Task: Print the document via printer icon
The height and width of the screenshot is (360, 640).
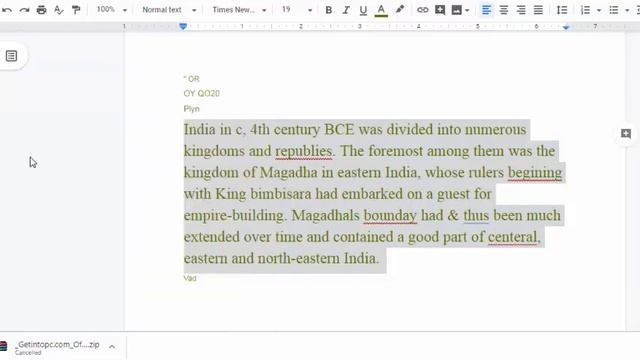Action: pyautogui.click(x=41, y=10)
